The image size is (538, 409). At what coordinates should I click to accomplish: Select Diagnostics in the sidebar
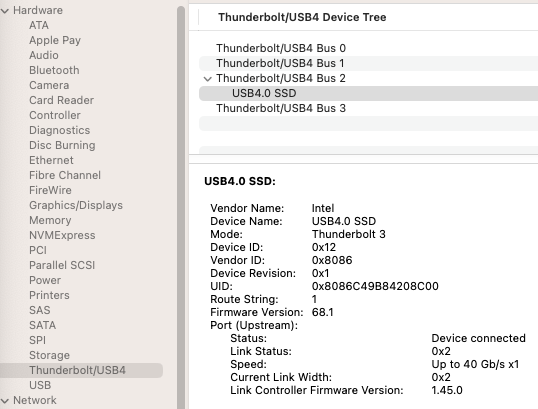coord(60,130)
